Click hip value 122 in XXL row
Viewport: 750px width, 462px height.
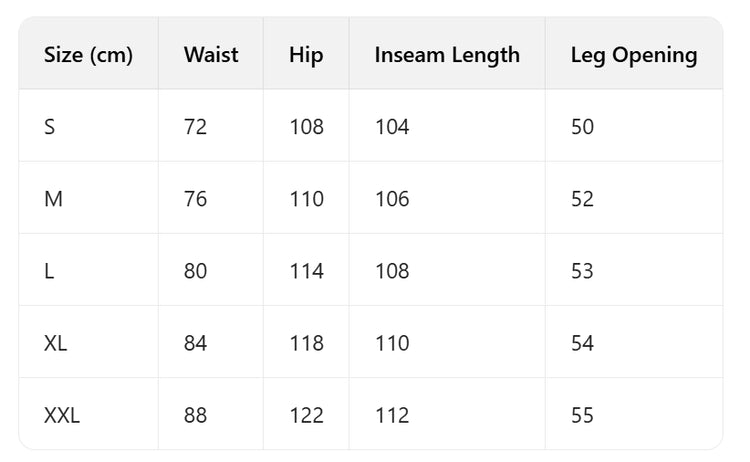[306, 415]
